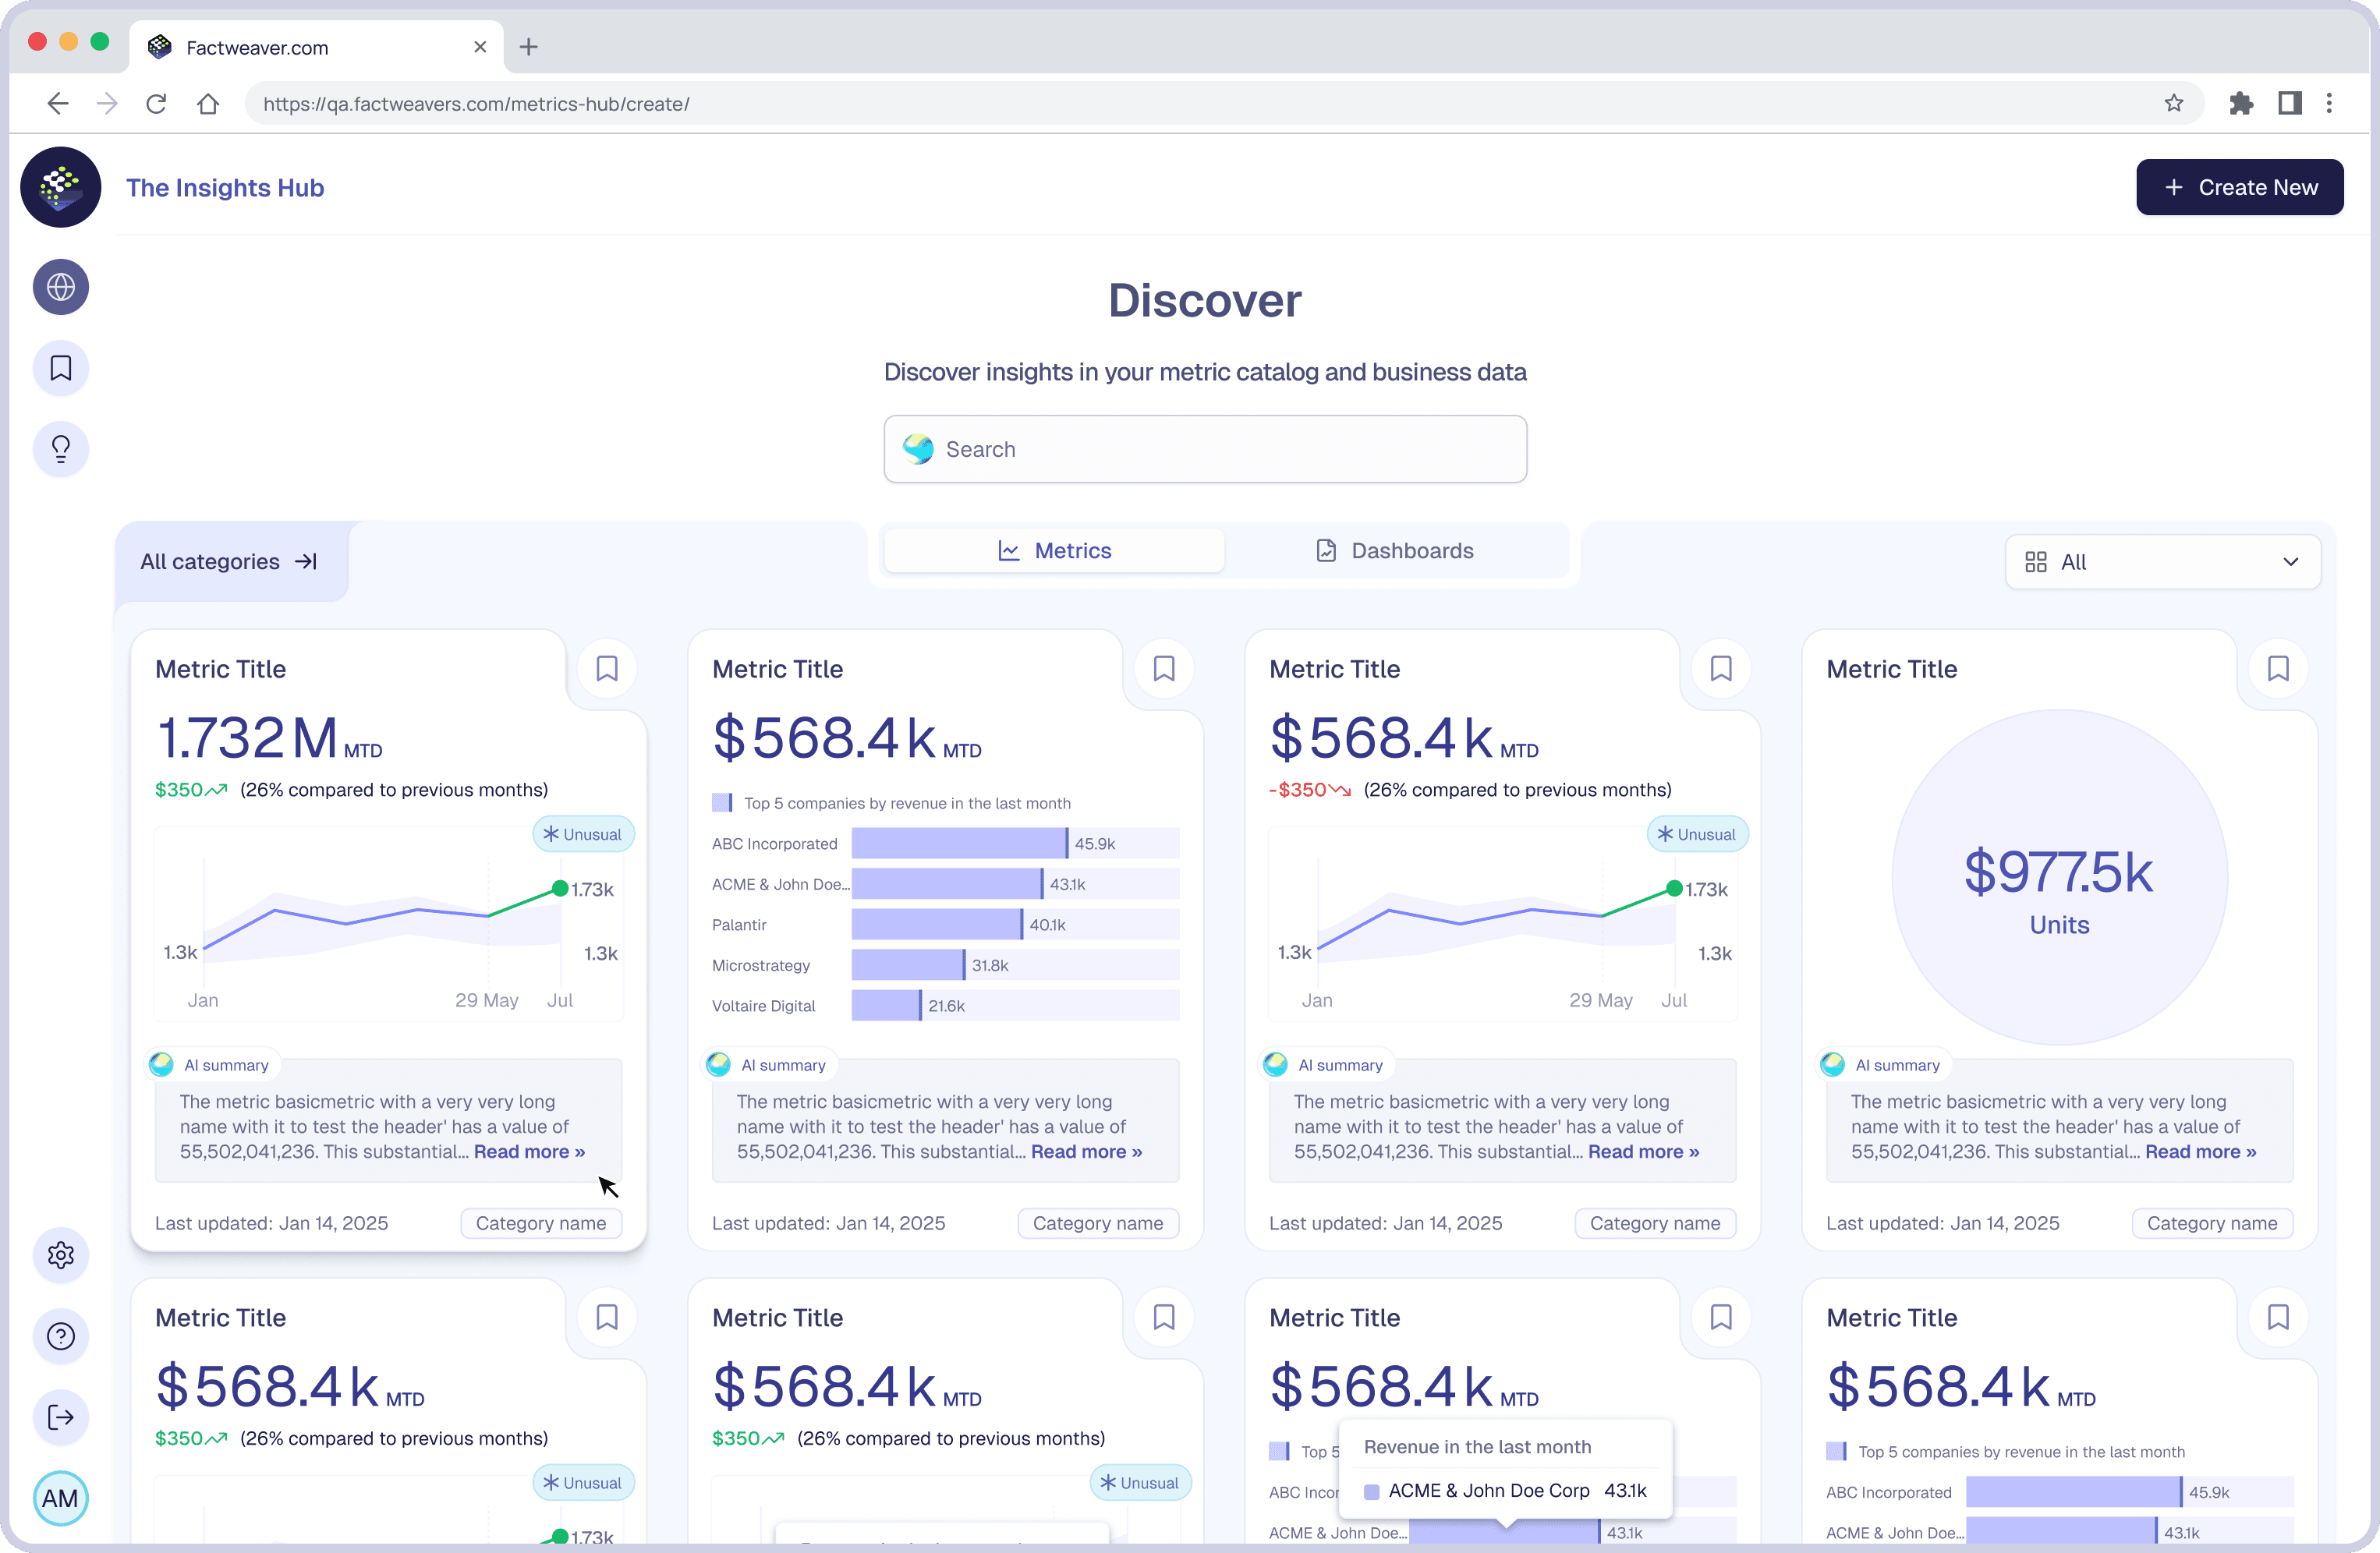Click the Create New button
The width and height of the screenshot is (2380, 1553).
click(2240, 187)
